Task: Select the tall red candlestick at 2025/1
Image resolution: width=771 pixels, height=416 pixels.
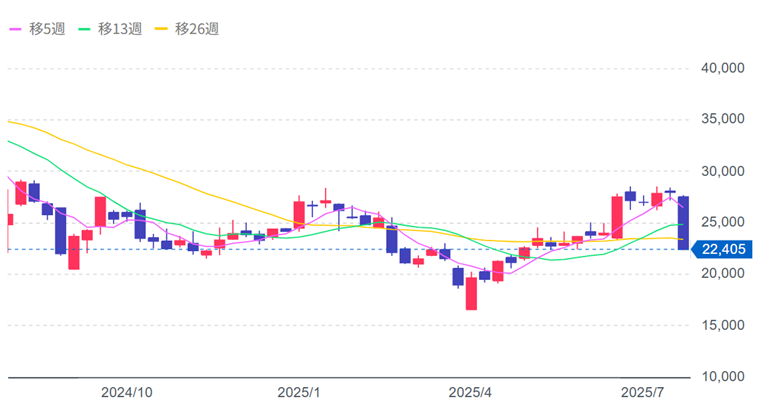Action: pos(299,214)
